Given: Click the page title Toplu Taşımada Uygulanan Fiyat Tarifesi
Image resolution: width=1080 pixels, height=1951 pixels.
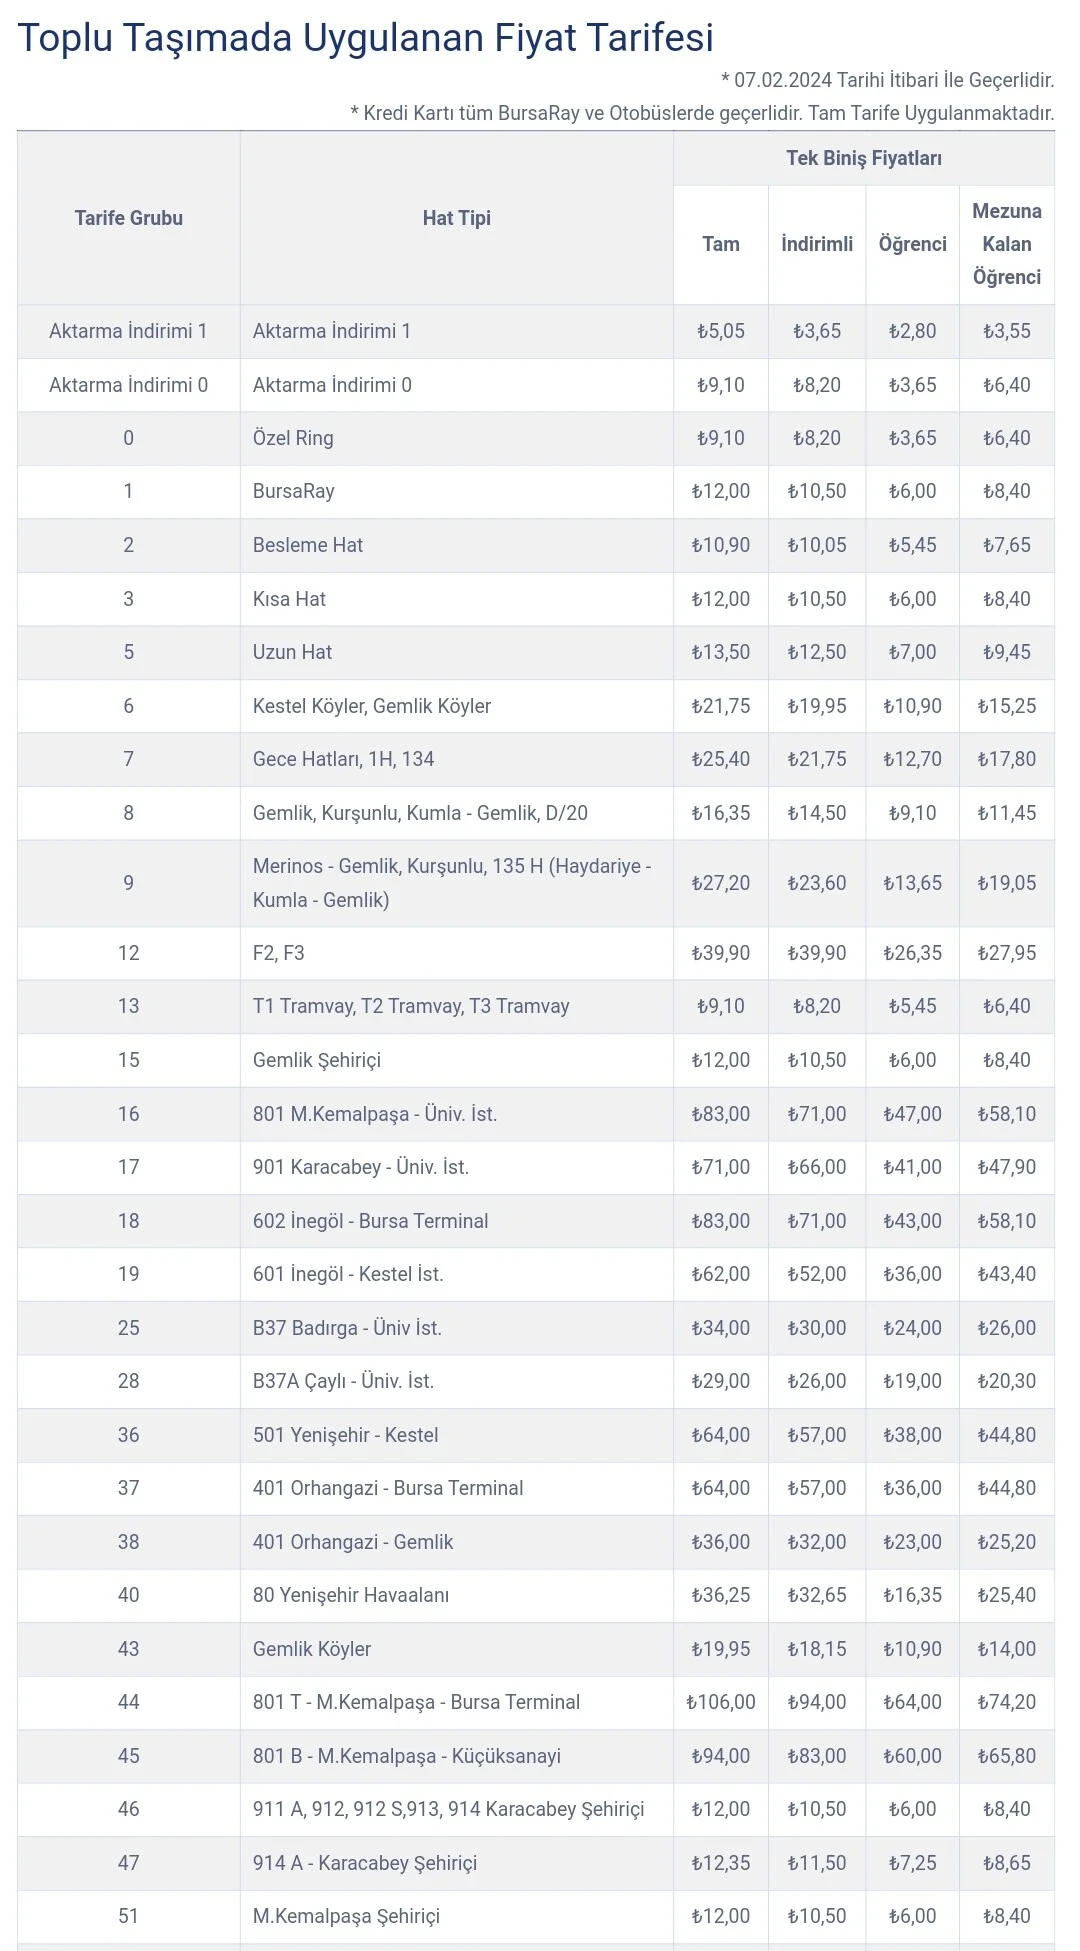Looking at the screenshot, I should coord(366,38).
